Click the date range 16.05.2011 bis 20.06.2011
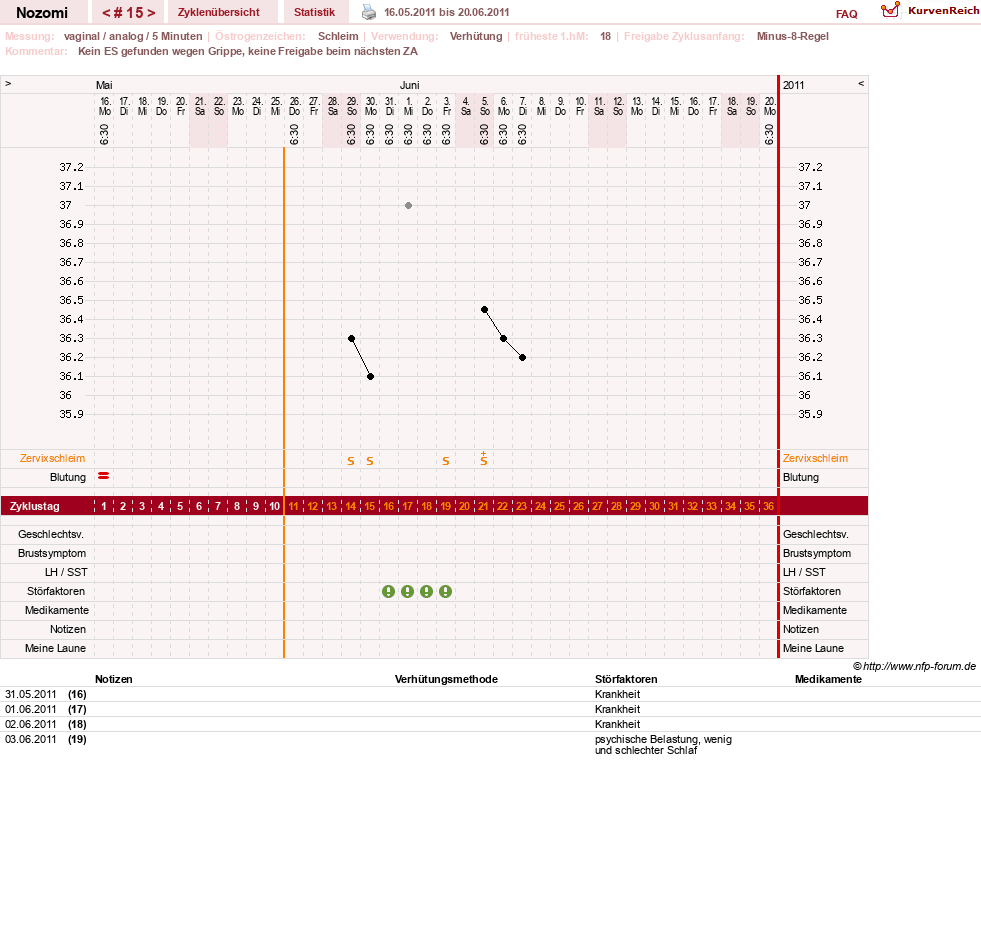The width and height of the screenshot is (981, 952). point(446,12)
